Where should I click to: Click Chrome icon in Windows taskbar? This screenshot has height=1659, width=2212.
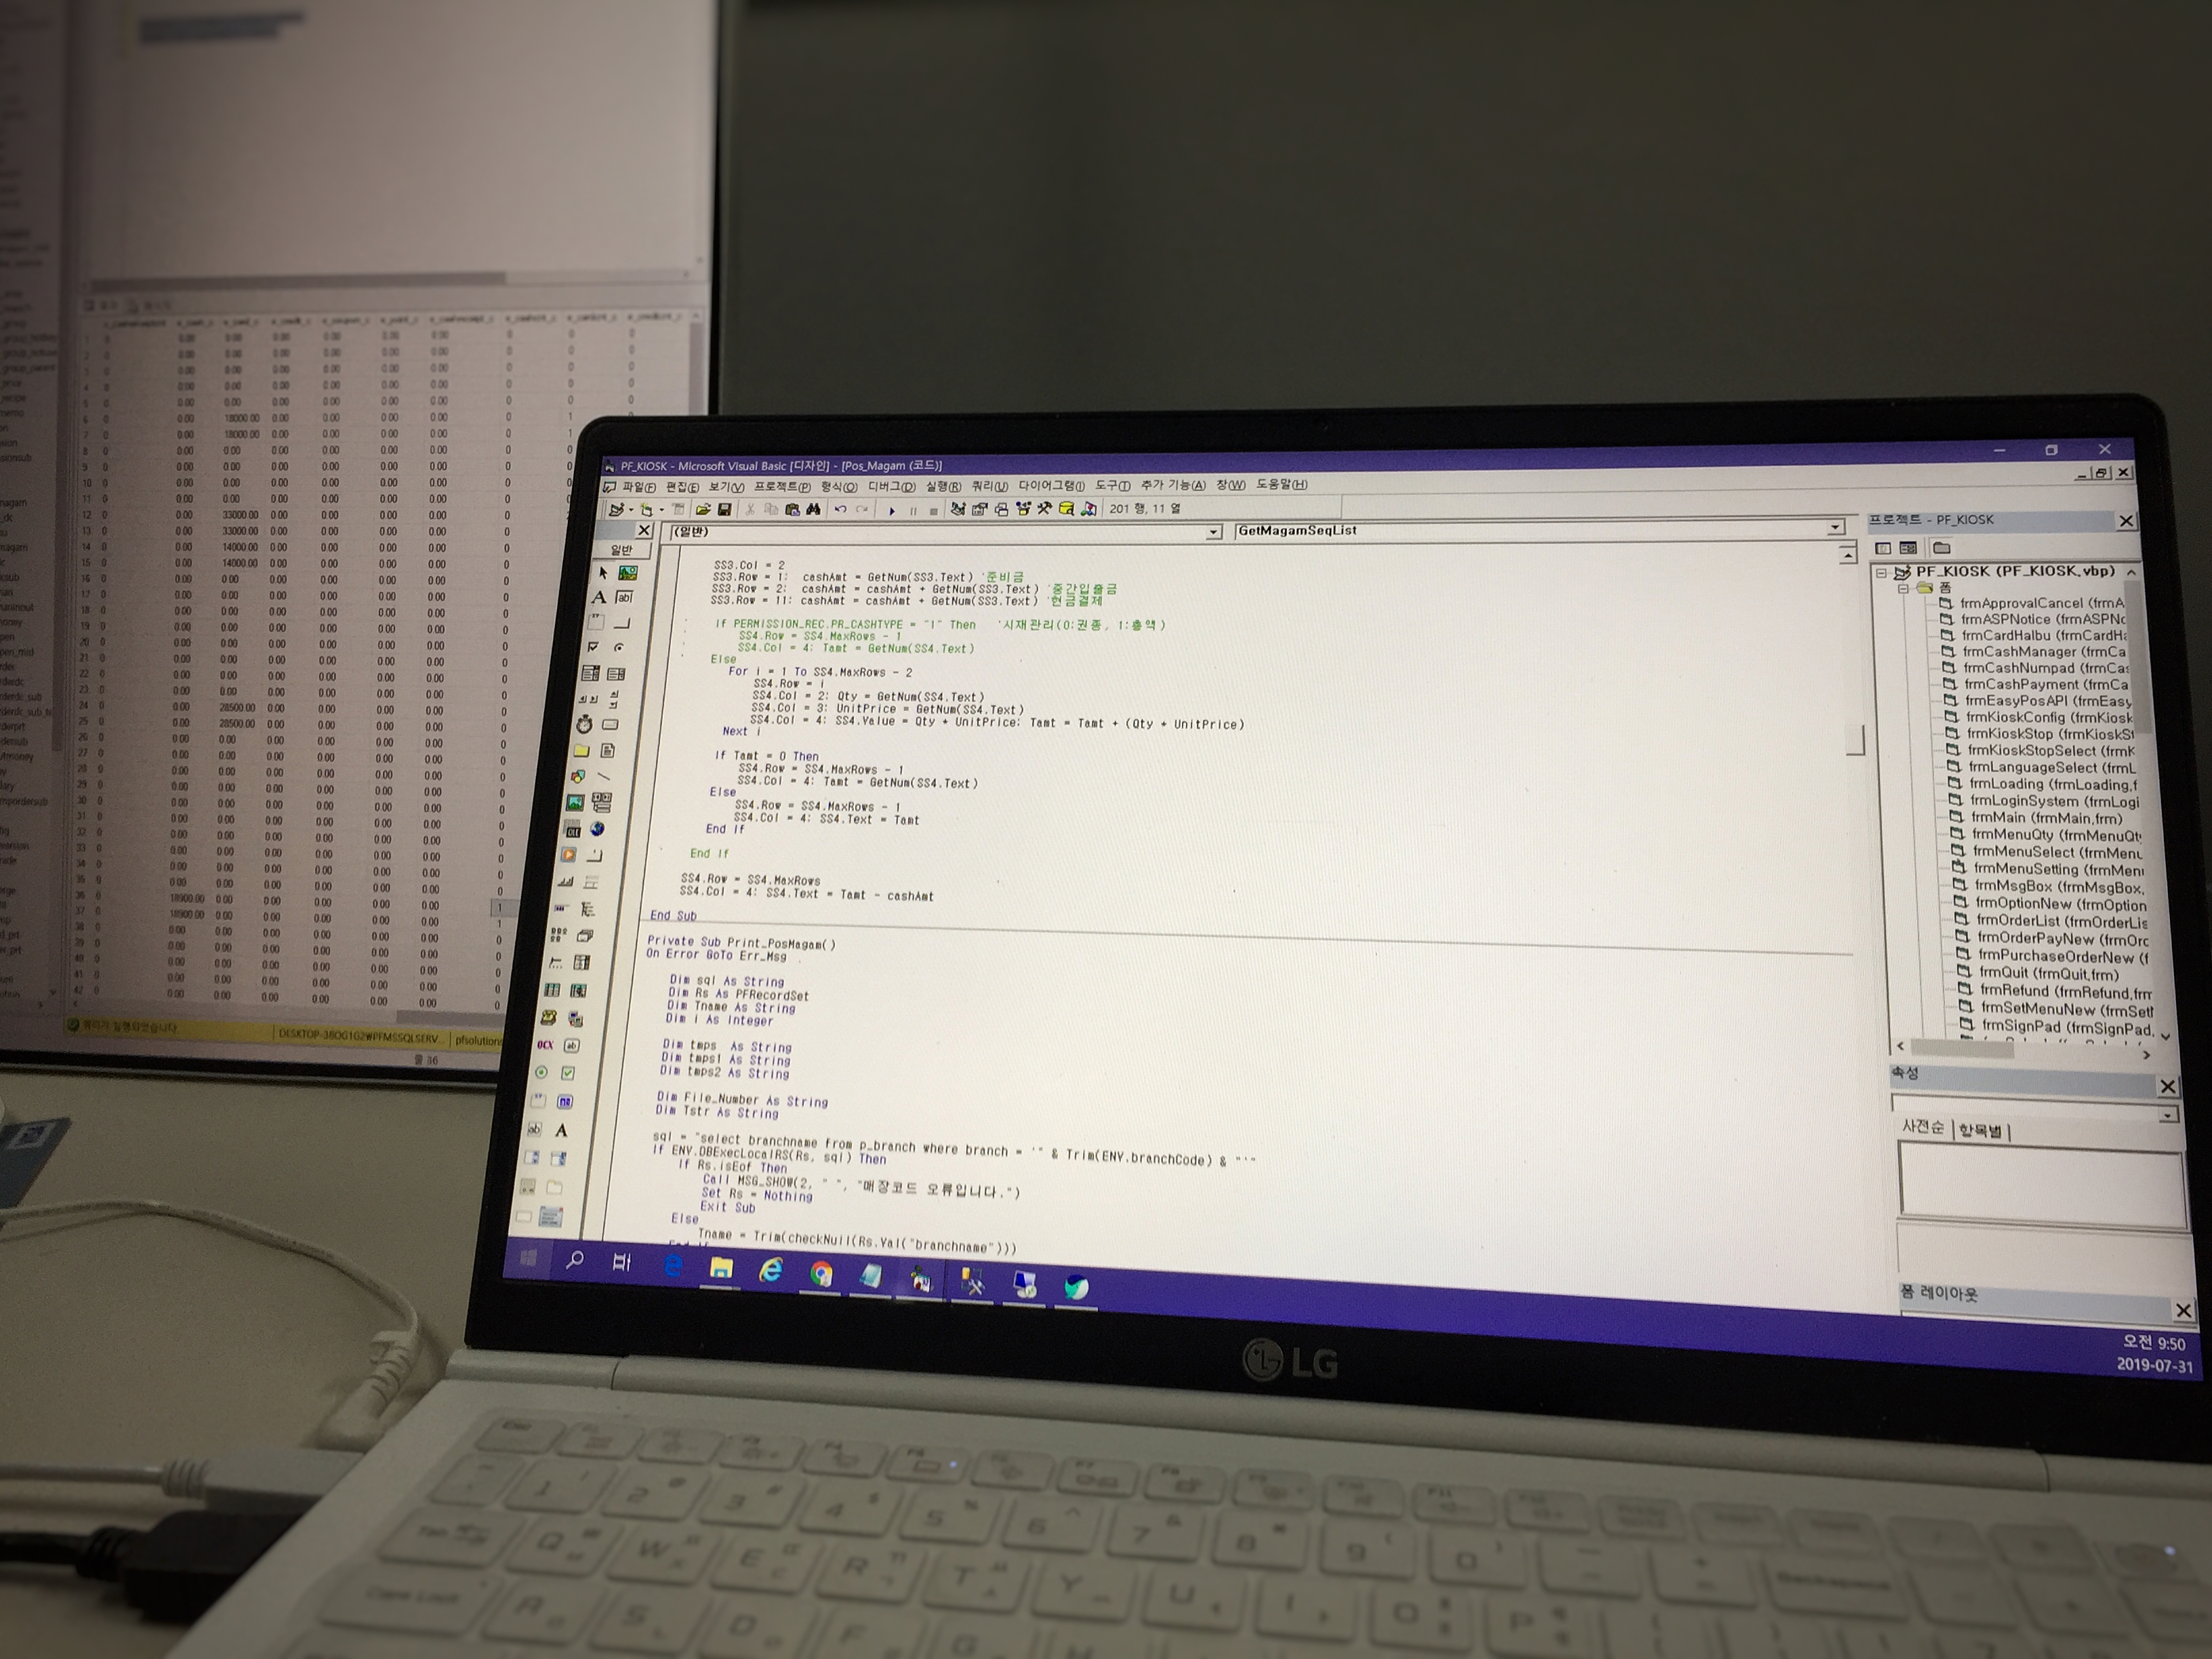click(821, 1274)
